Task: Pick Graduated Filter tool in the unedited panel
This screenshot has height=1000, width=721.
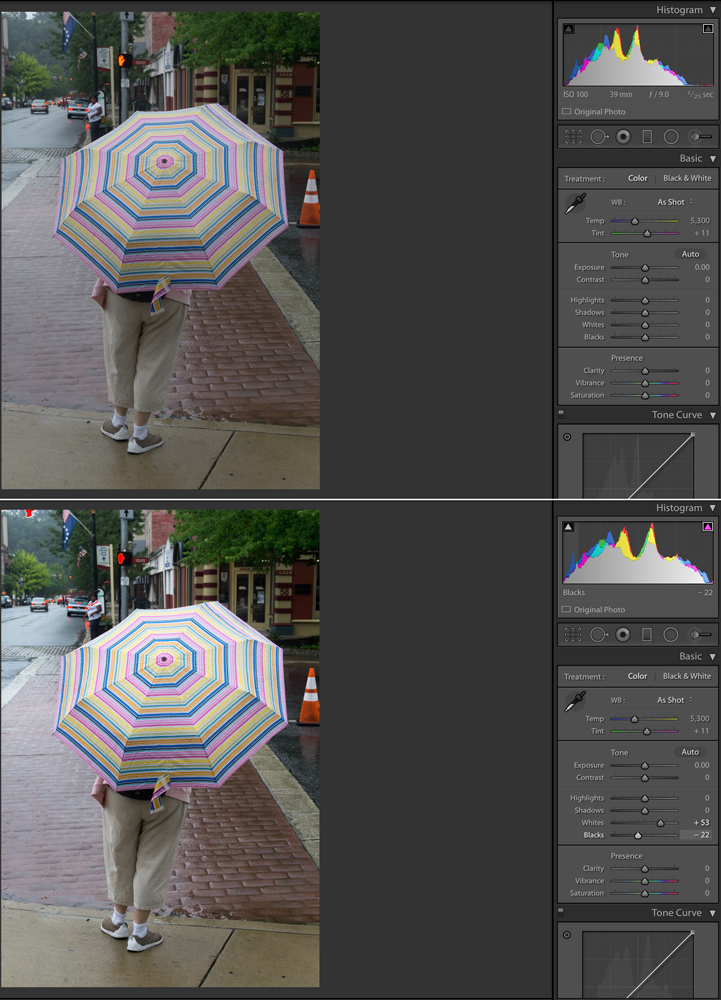Action: (x=647, y=136)
